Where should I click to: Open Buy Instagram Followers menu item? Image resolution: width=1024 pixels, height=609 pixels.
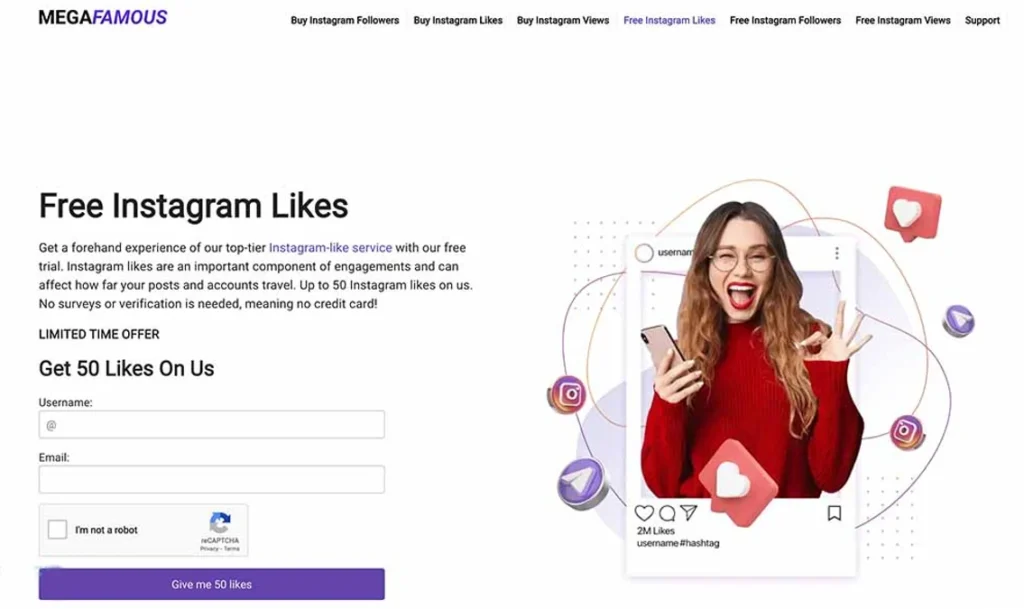[345, 20]
